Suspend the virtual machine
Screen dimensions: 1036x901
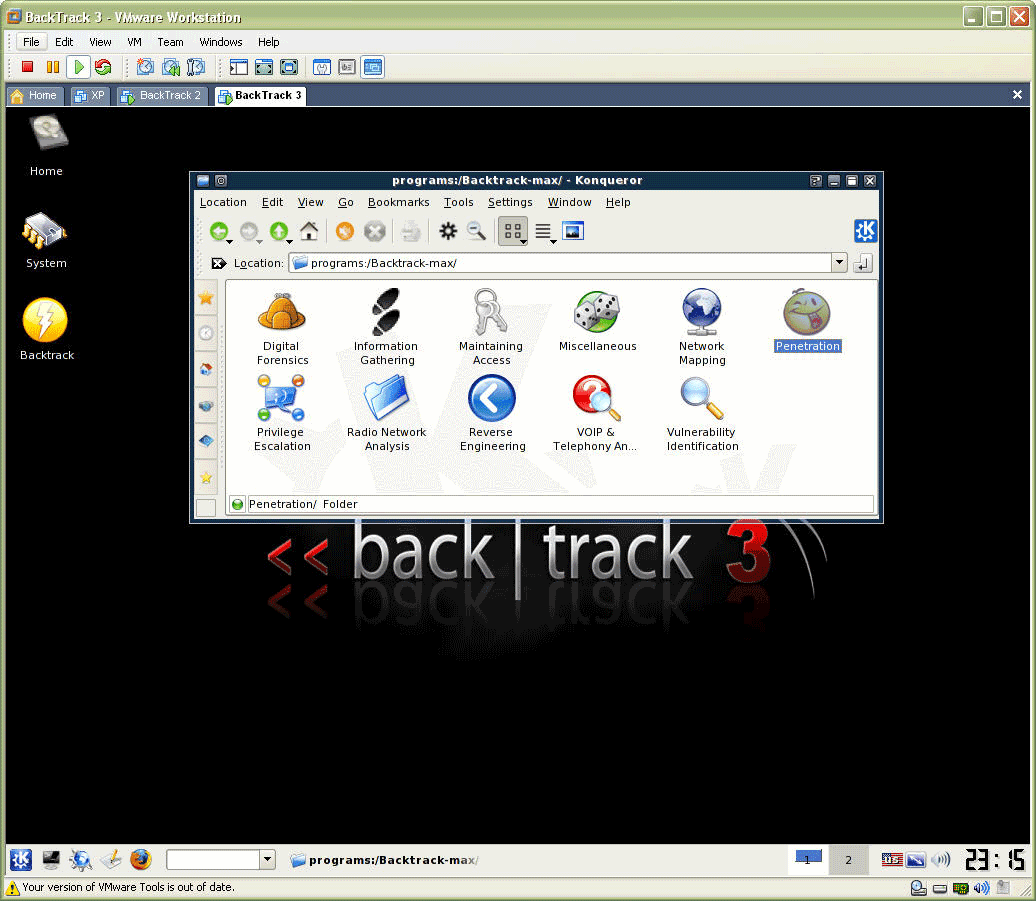[x=54, y=67]
